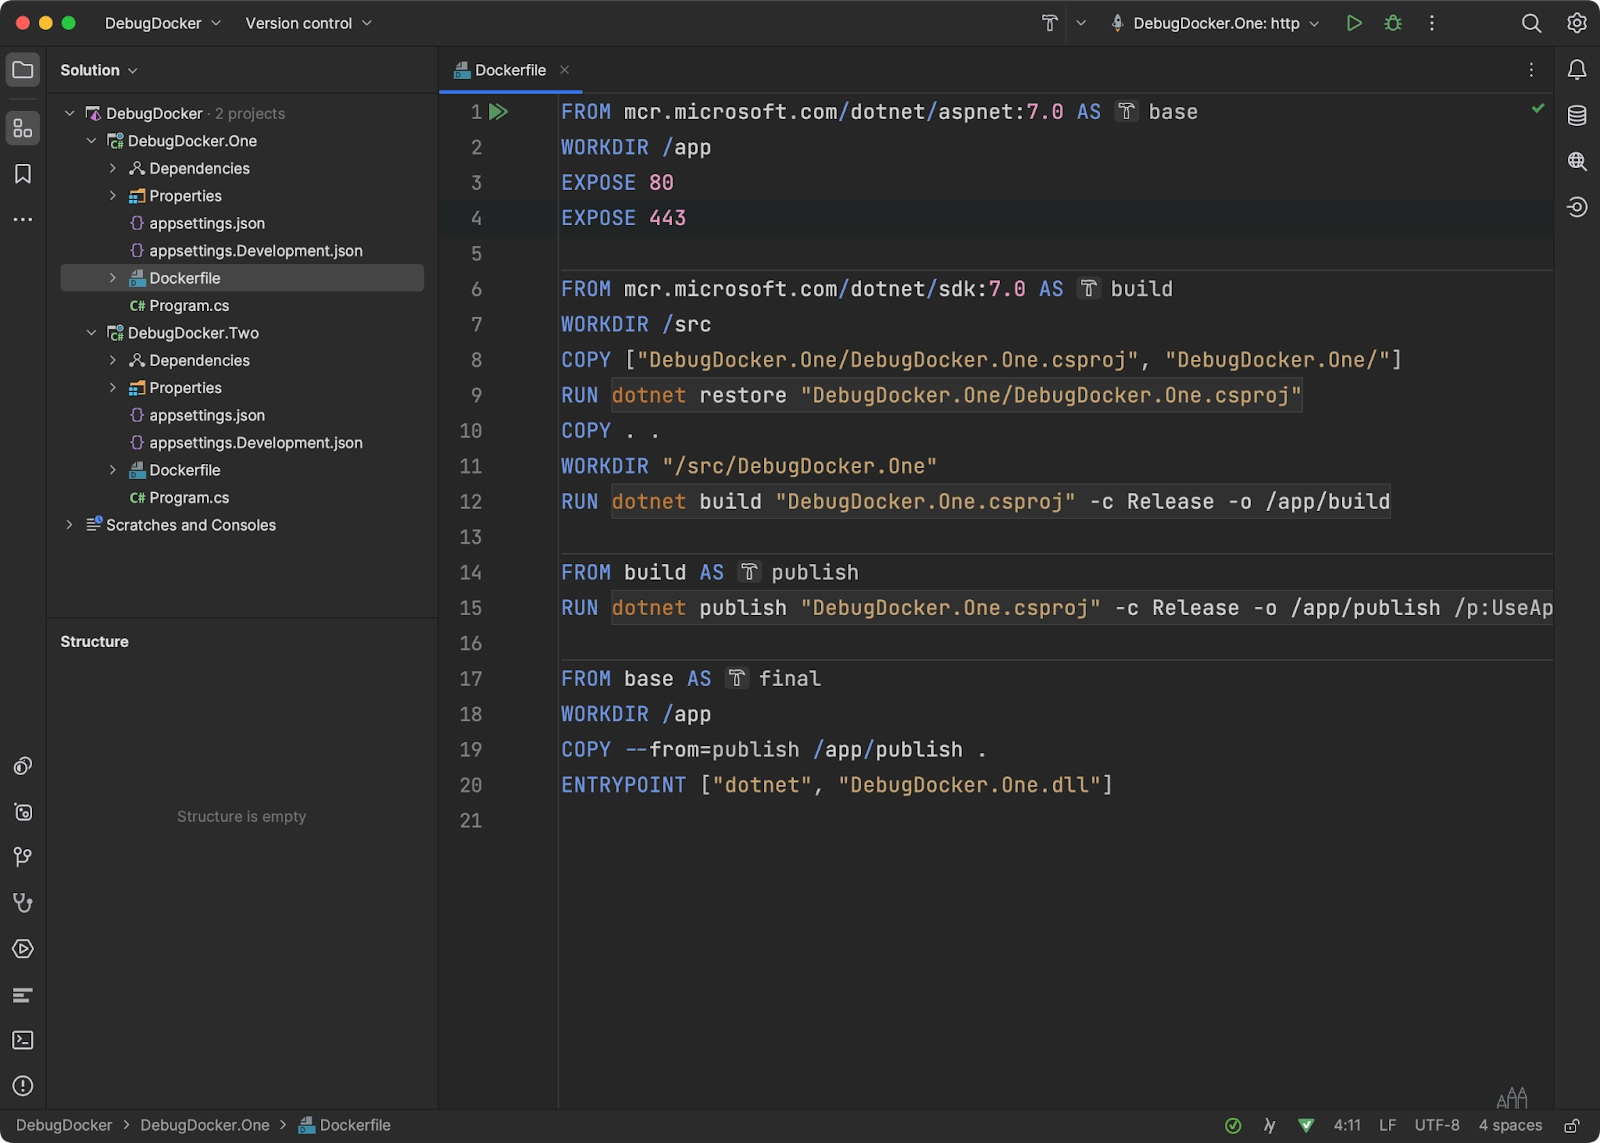Click the base stage hammer inlay on line 1
The image size is (1600, 1143).
coord(1127,112)
